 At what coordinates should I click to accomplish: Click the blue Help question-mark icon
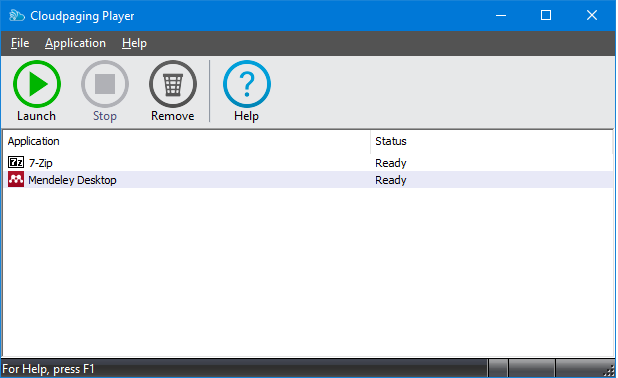pos(247,84)
